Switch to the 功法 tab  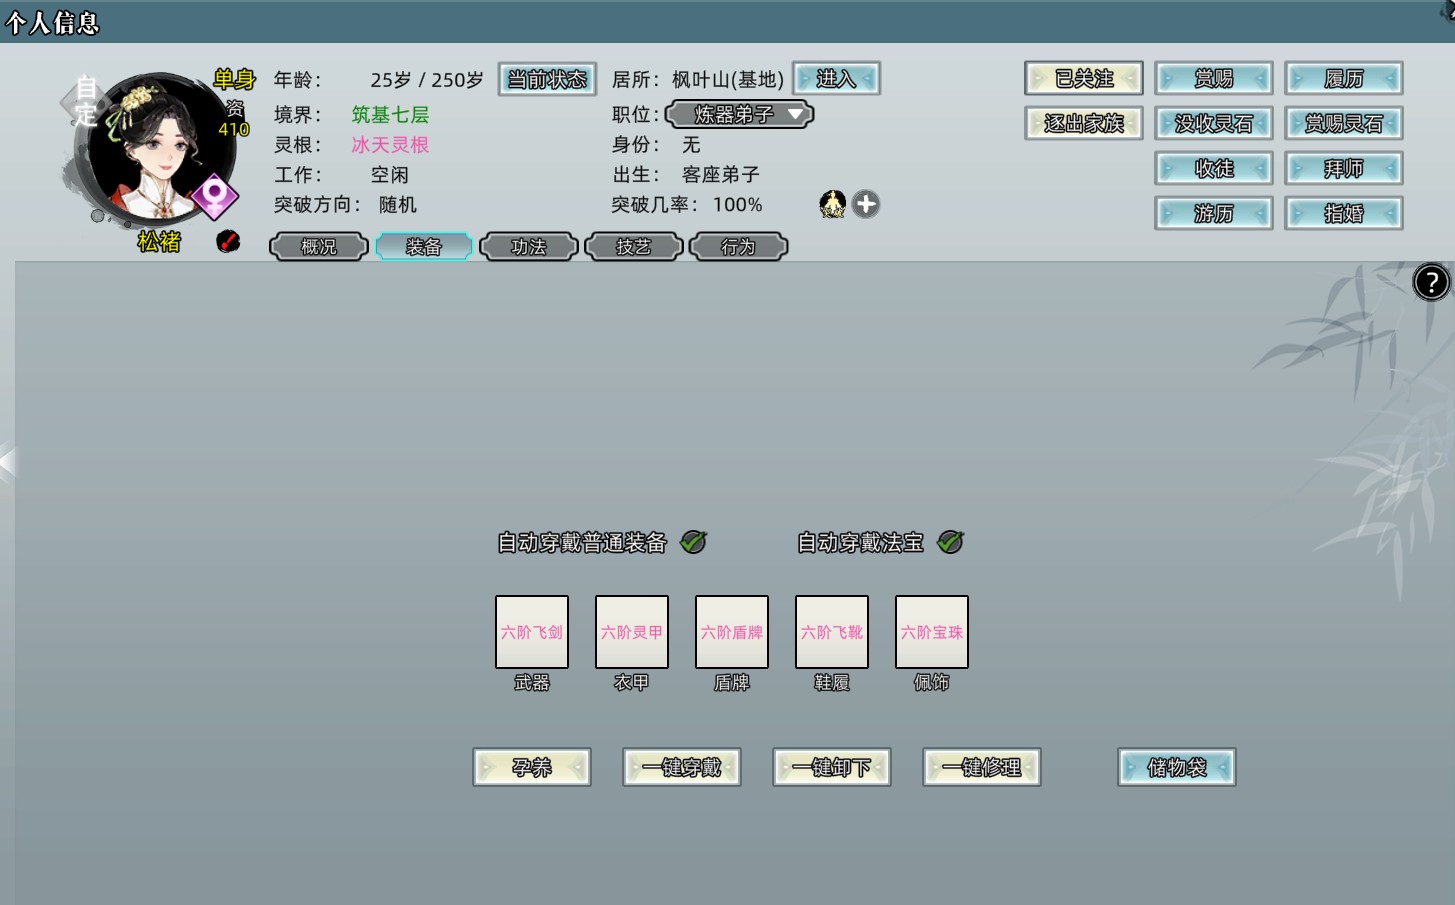click(529, 247)
